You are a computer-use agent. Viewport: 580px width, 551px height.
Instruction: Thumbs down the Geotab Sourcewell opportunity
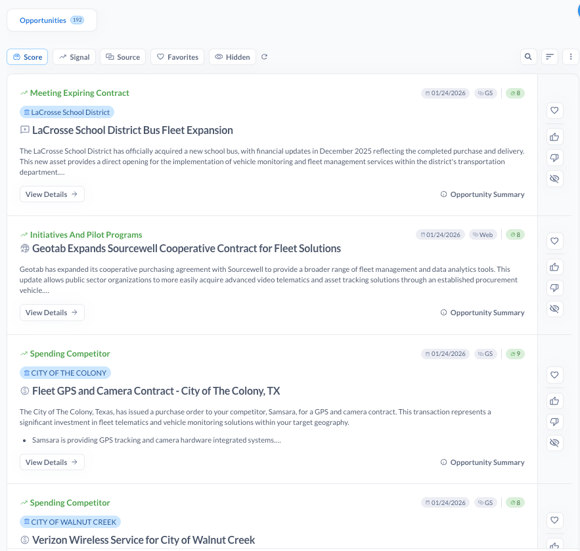coord(554,288)
